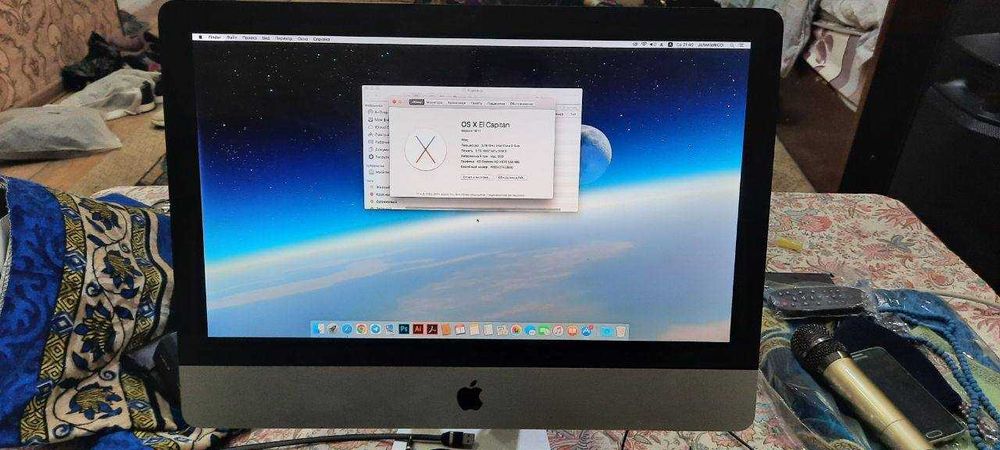
Task: Open the Справка menu
Action: click(x=321, y=40)
